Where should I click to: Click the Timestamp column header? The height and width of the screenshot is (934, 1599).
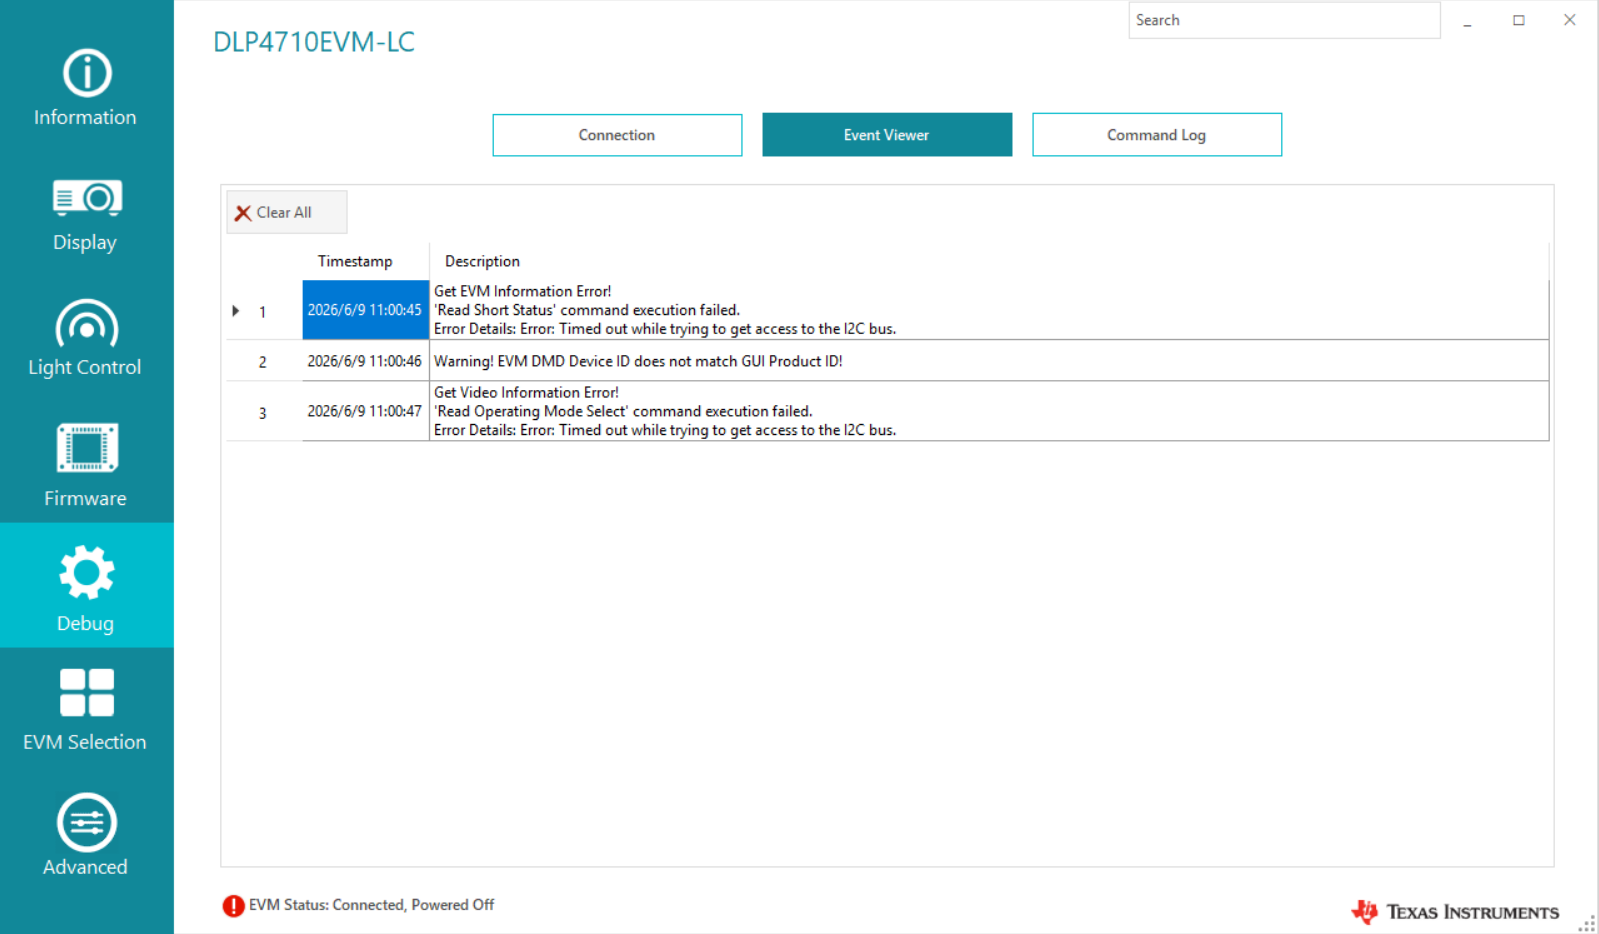tap(355, 261)
